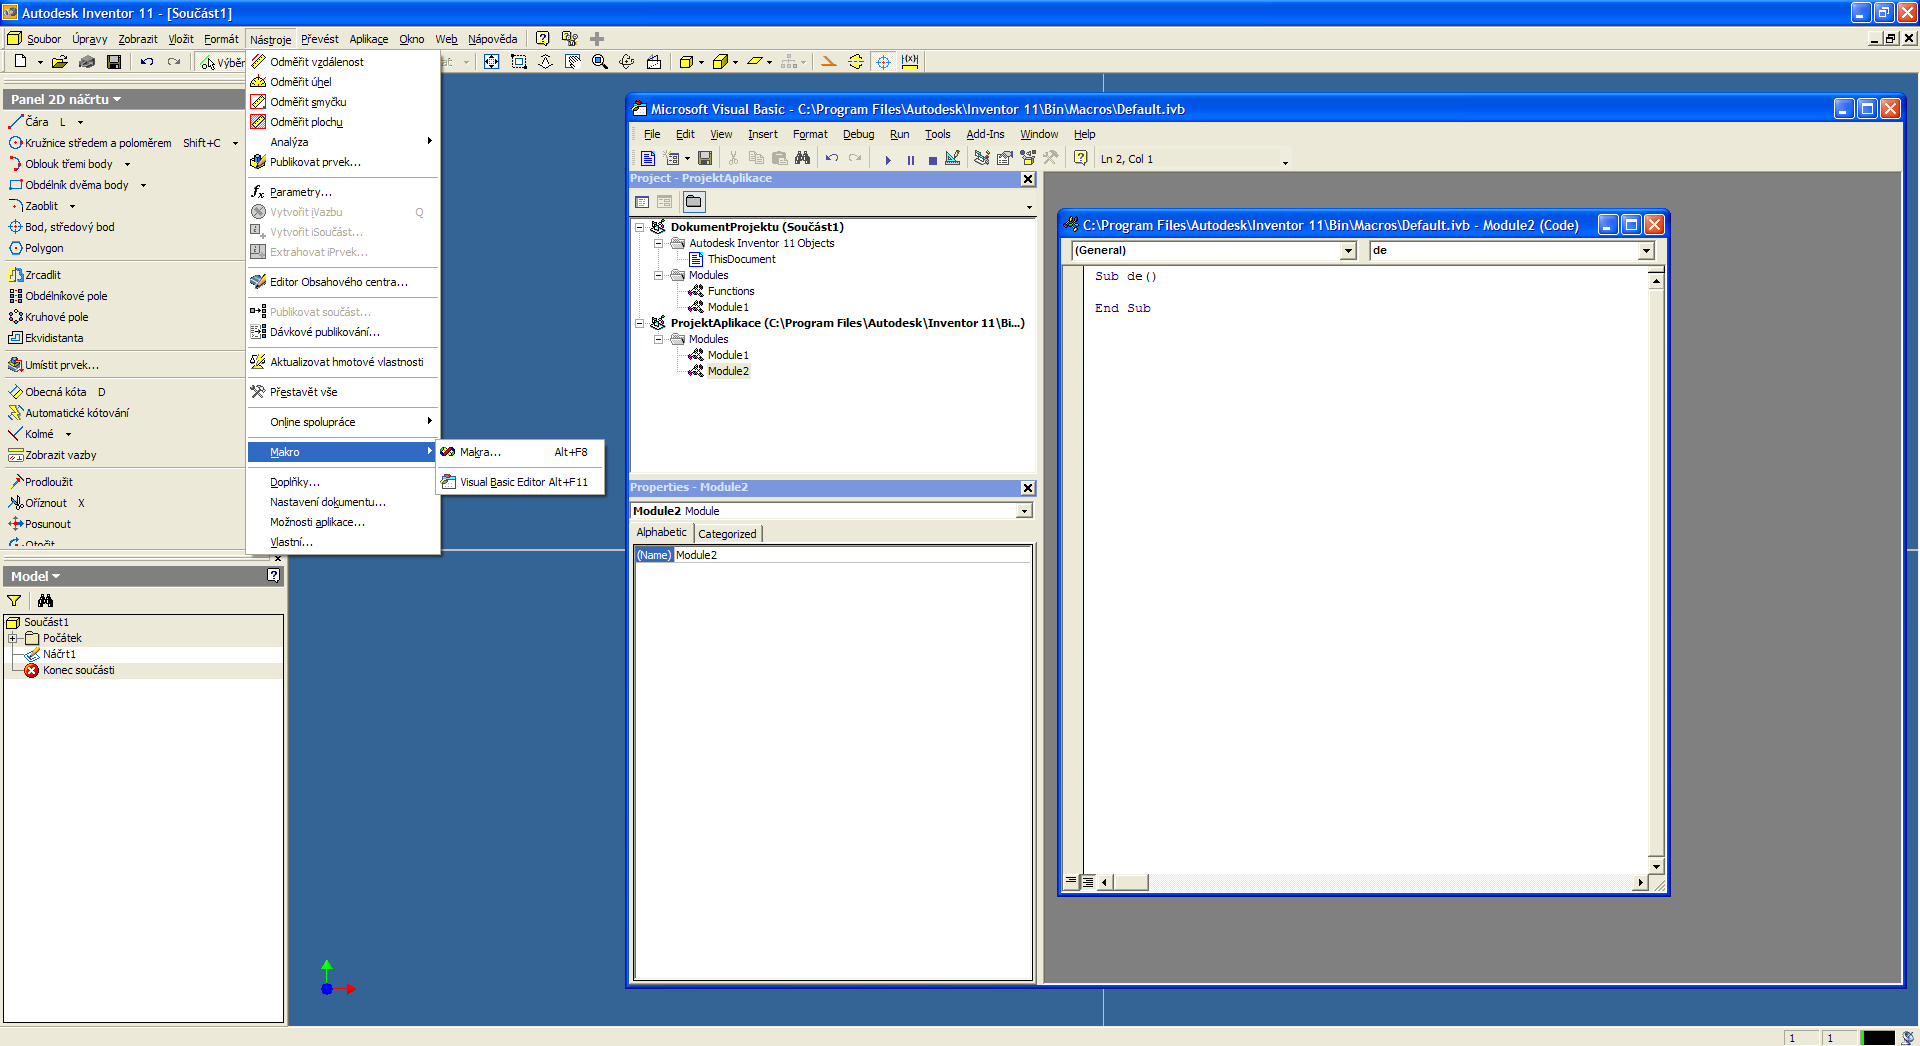The width and height of the screenshot is (1920, 1046).
Task: Click the Rotate view icon in Inventor
Action: 626,62
